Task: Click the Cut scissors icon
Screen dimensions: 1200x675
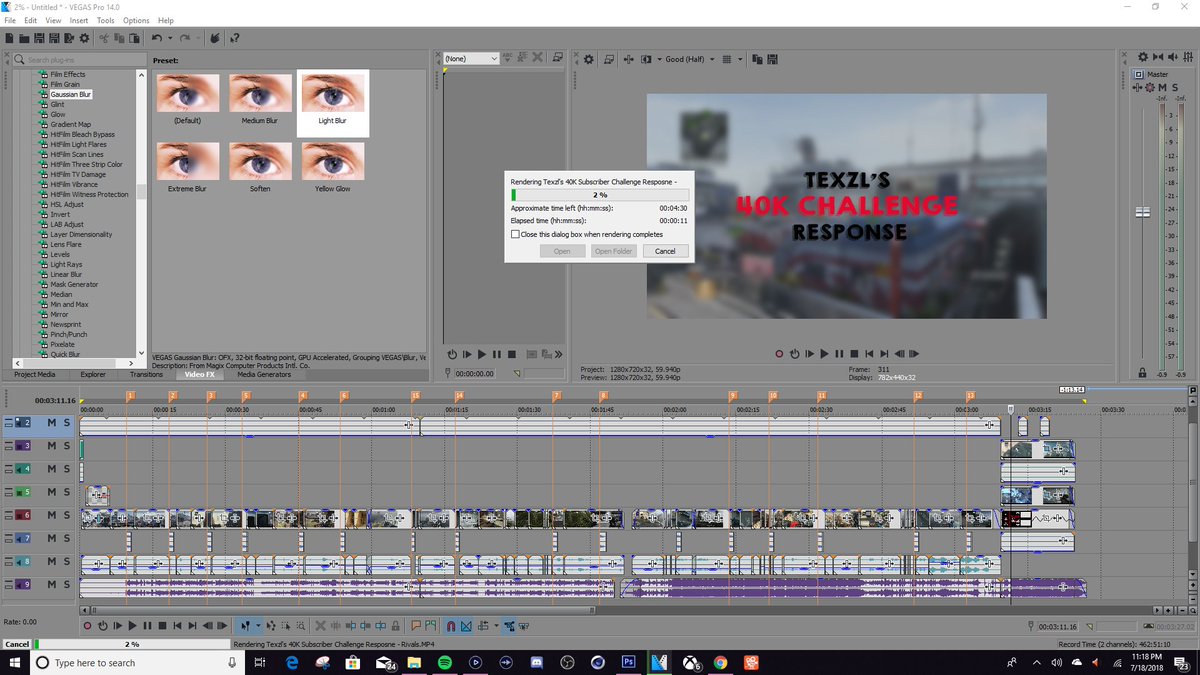Action: (104, 38)
